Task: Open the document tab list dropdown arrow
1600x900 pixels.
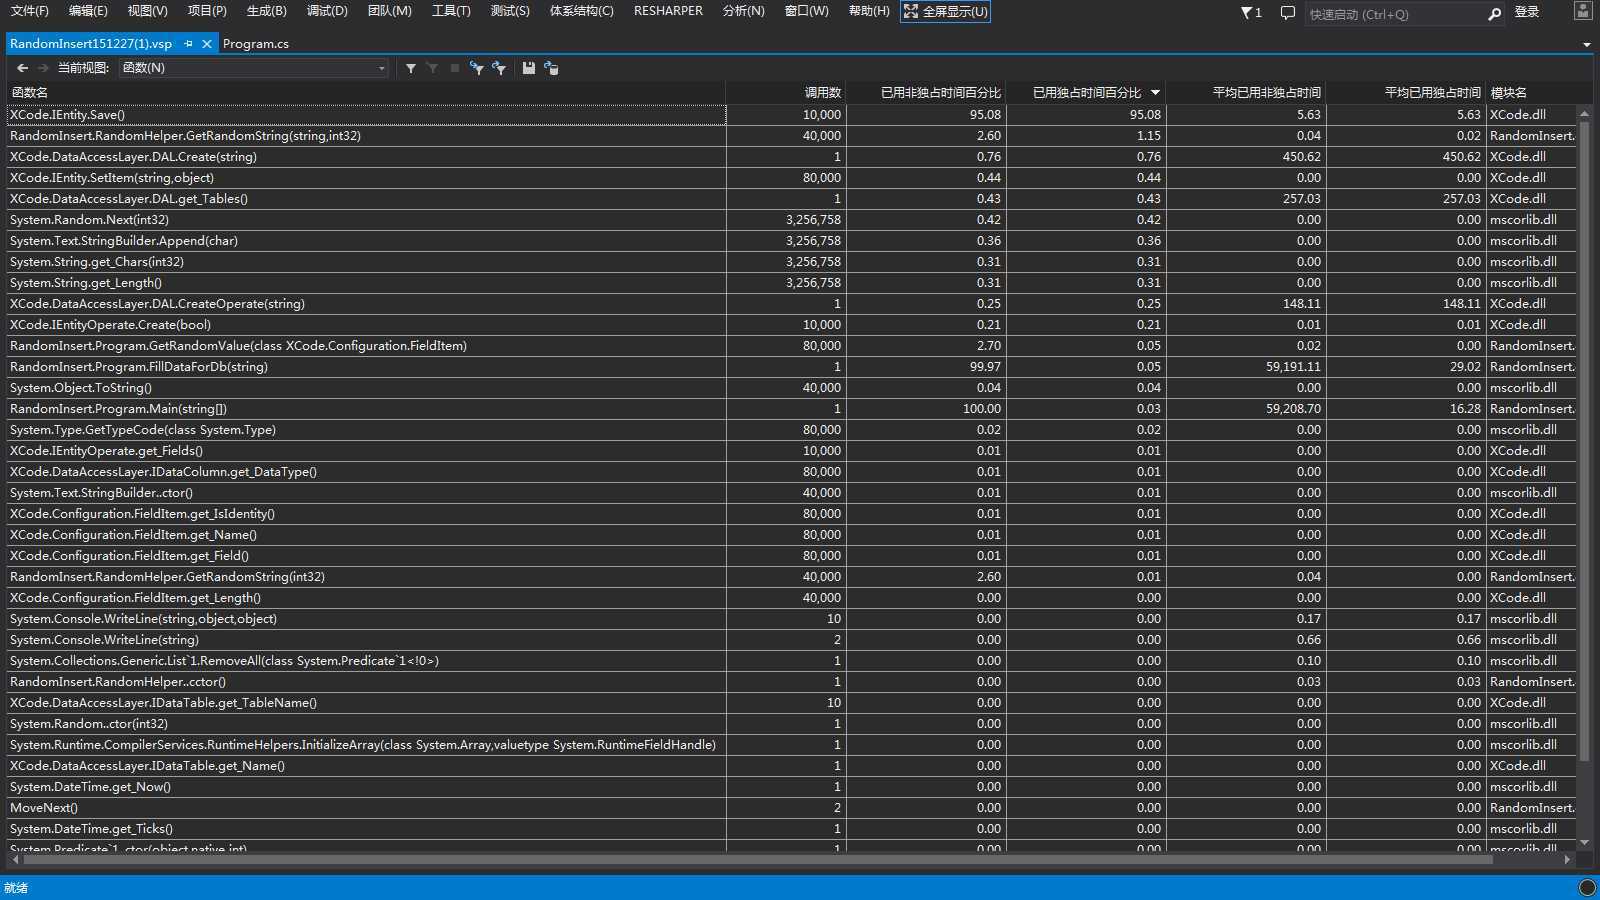Action: pyautogui.click(x=1586, y=45)
